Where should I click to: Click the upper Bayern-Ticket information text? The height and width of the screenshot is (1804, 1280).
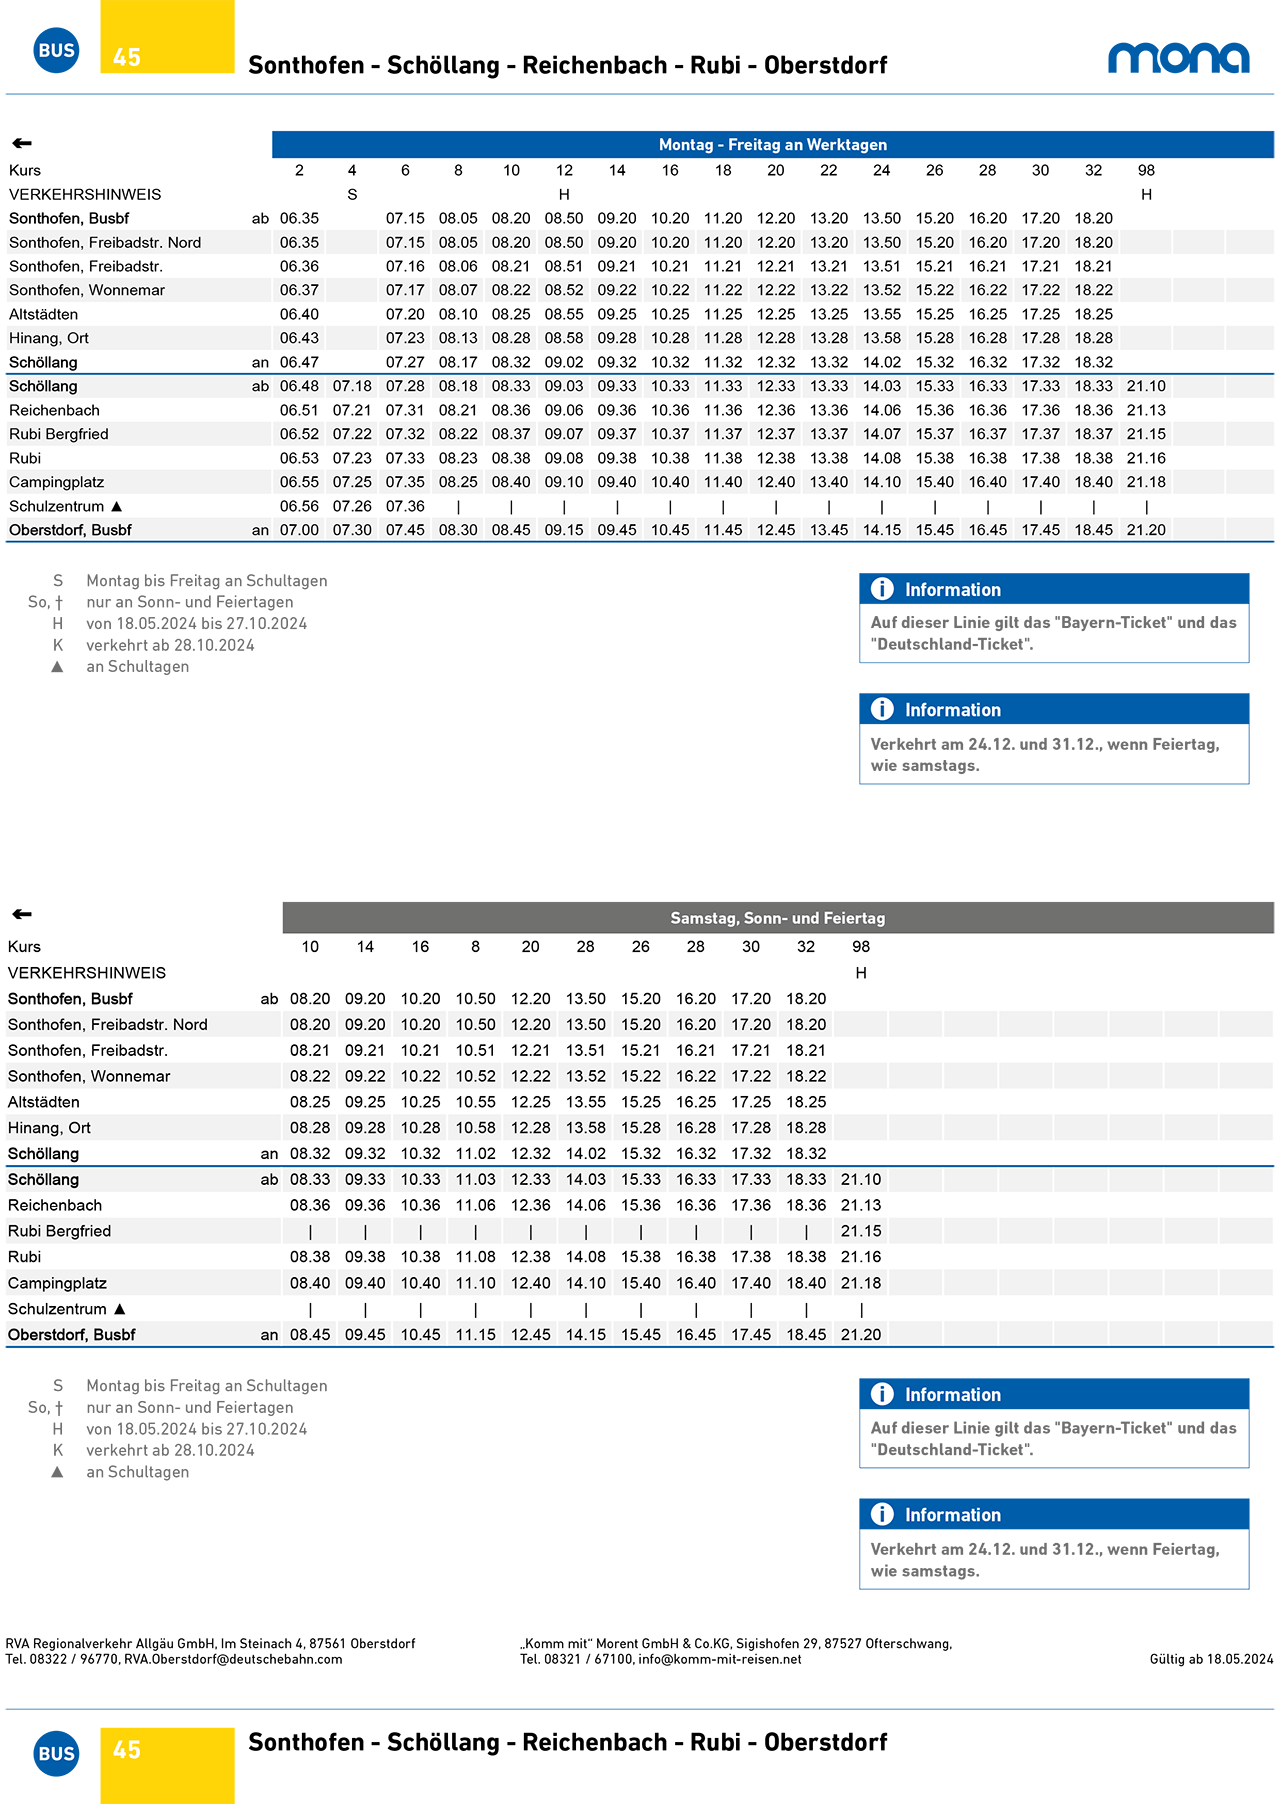coord(1054,633)
